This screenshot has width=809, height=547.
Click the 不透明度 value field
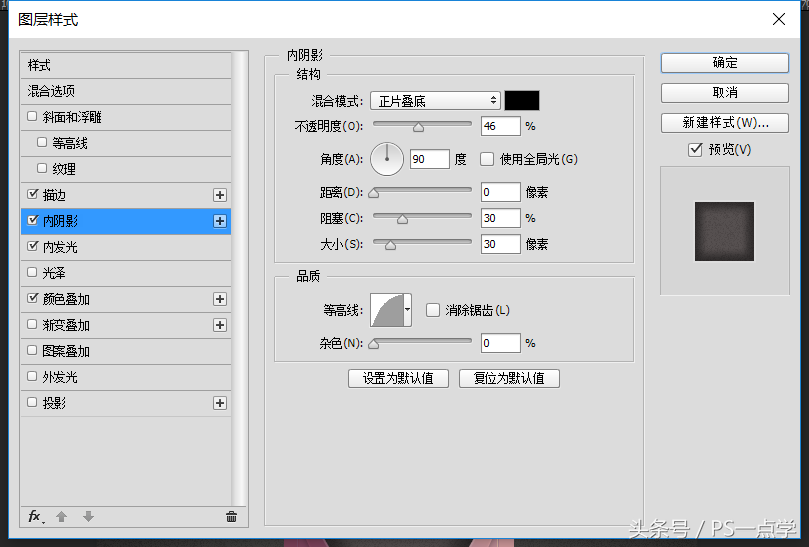500,126
